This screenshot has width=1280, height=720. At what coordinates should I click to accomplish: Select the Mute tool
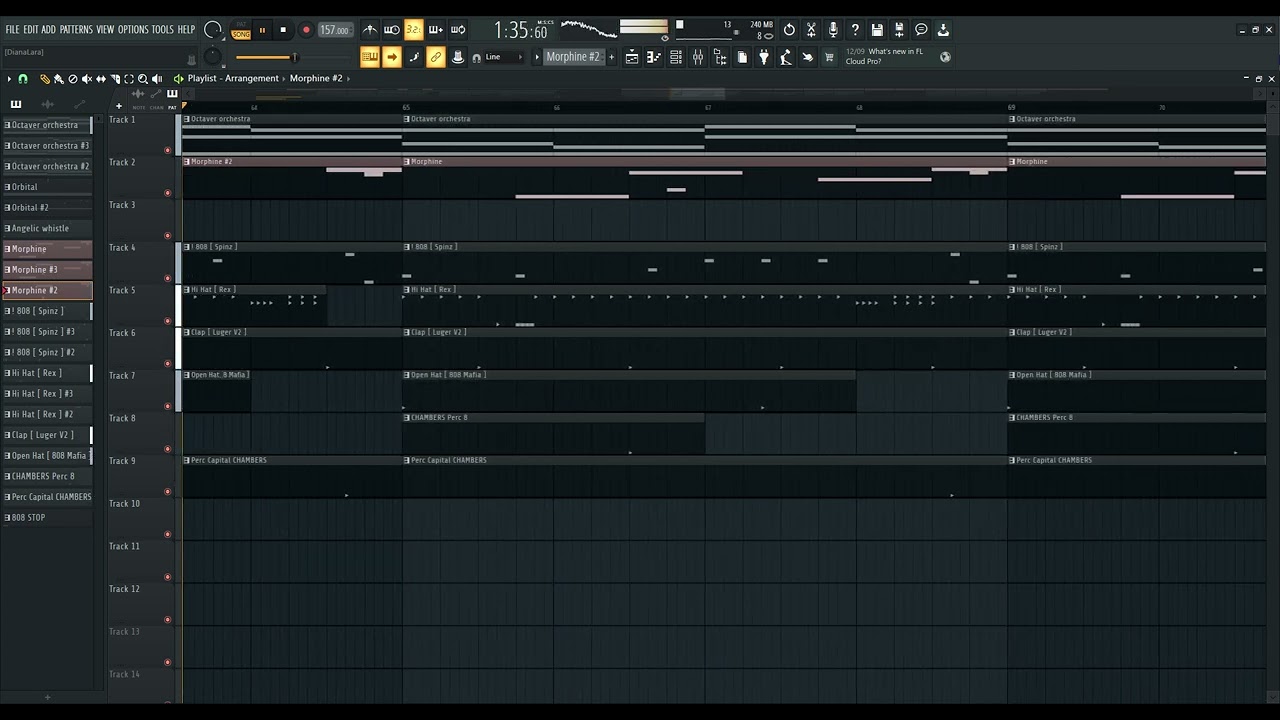point(86,78)
